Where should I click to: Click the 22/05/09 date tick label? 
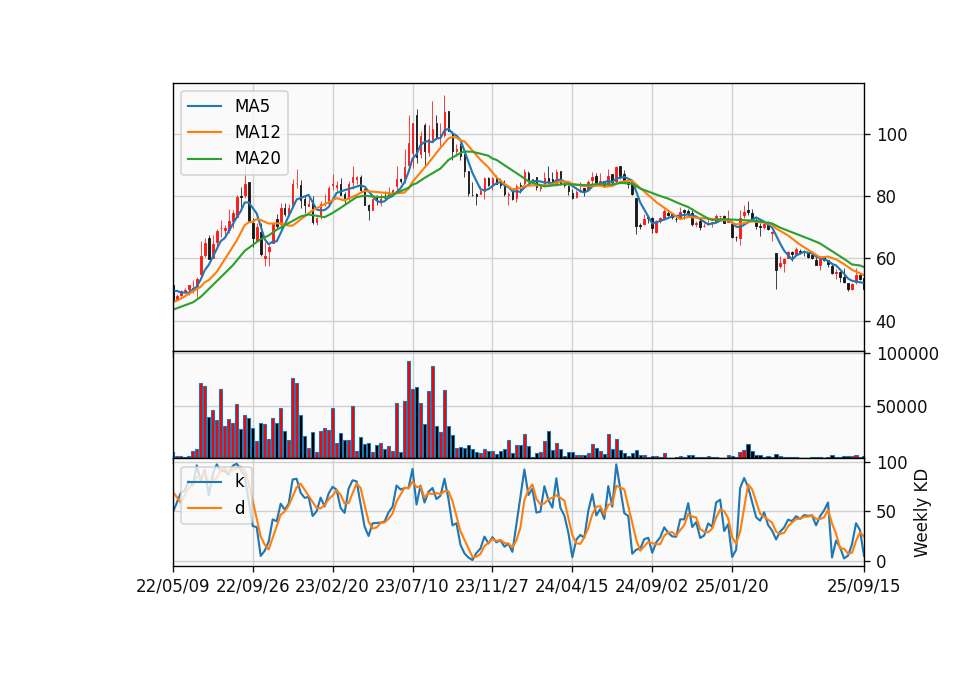tap(173, 586)
